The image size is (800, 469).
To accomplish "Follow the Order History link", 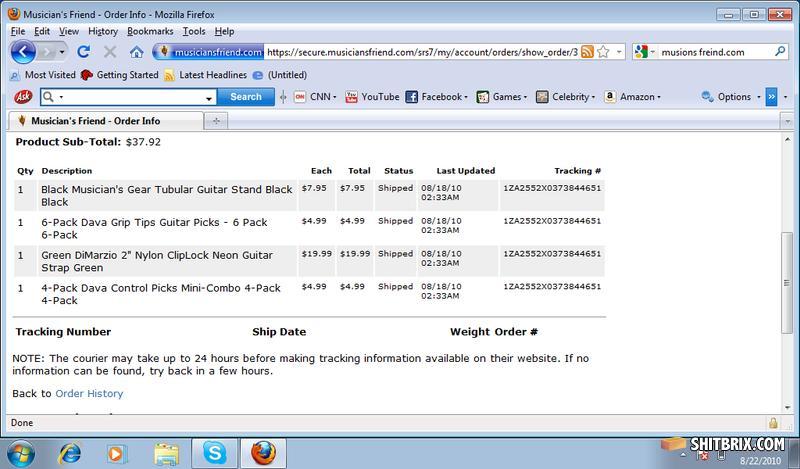I will pyautogui.click(x=89, y=393).
